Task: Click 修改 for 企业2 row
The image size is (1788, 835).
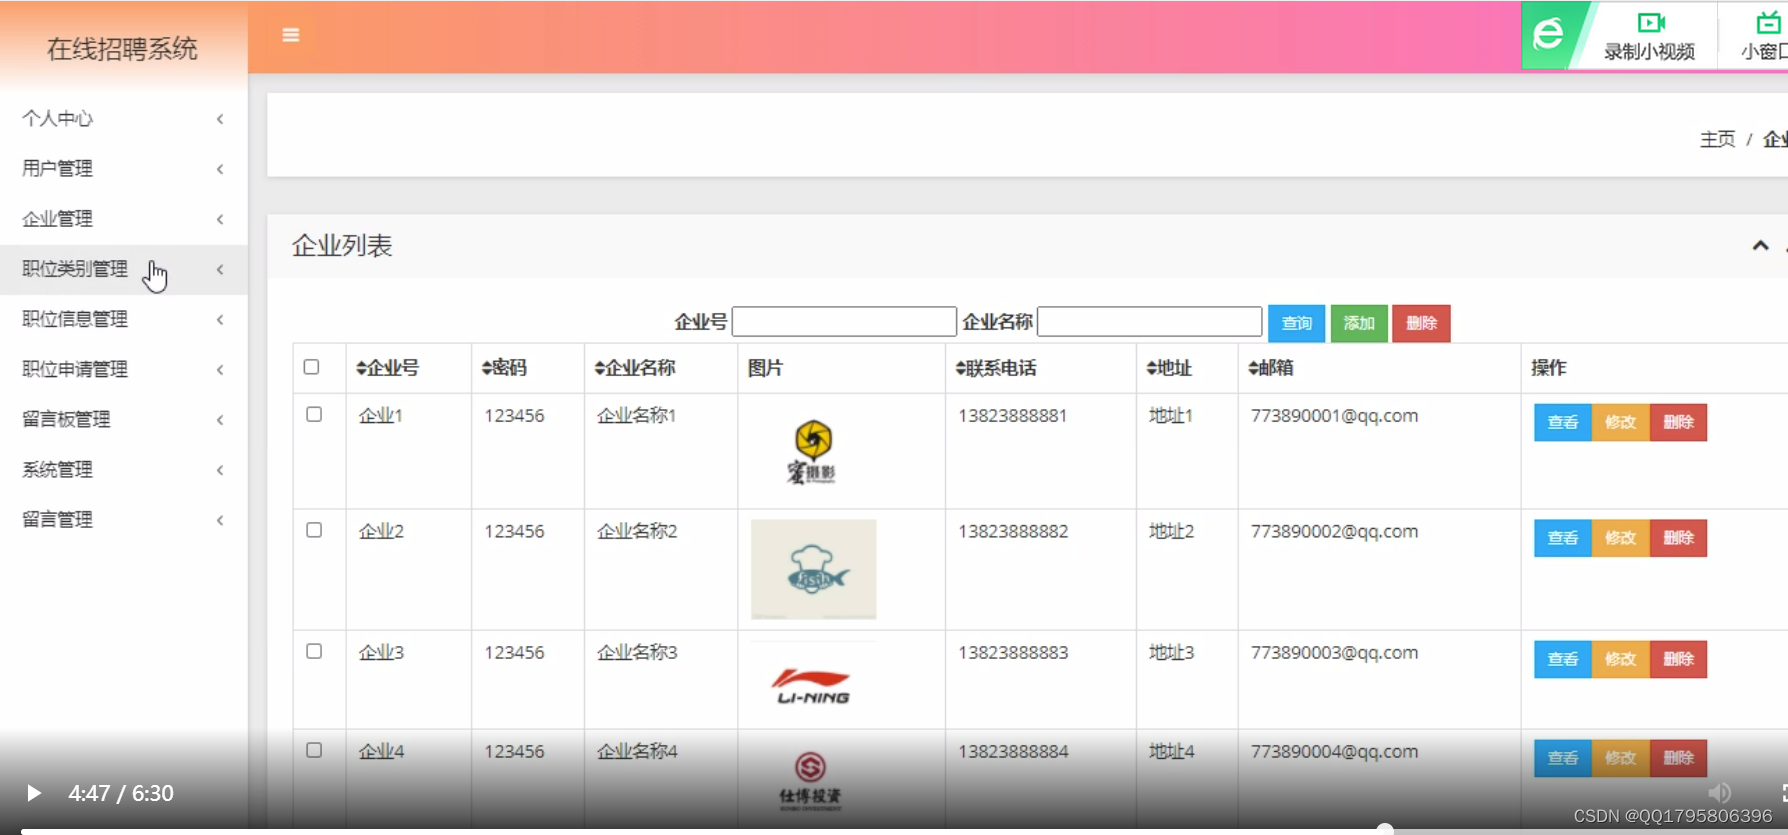Action: (x=1621, y=538)
